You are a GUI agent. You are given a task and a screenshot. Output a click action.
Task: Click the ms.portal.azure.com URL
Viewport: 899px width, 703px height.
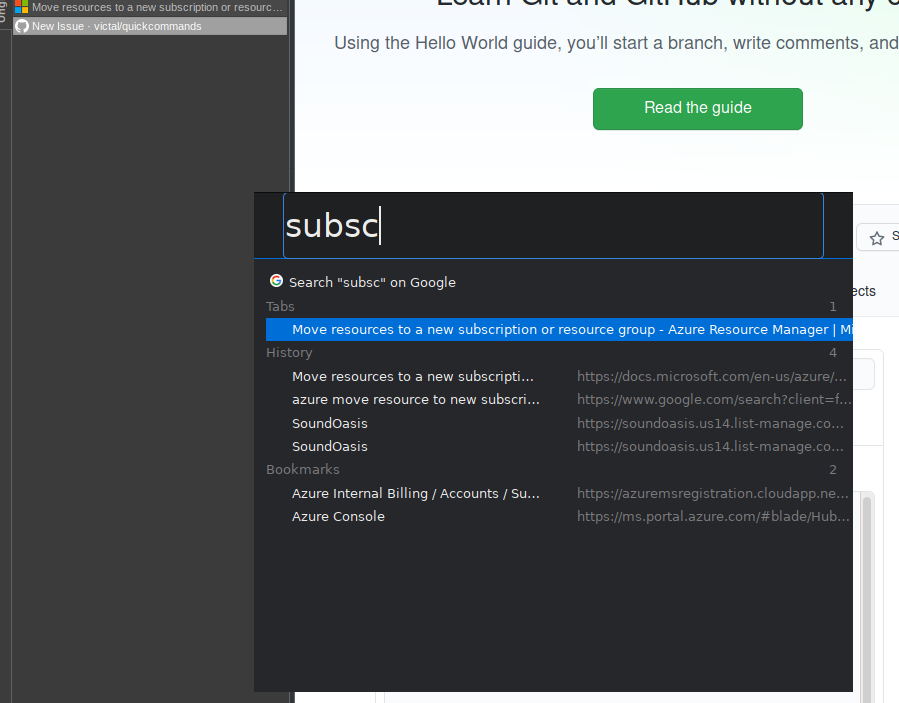[x=713, y=517]
